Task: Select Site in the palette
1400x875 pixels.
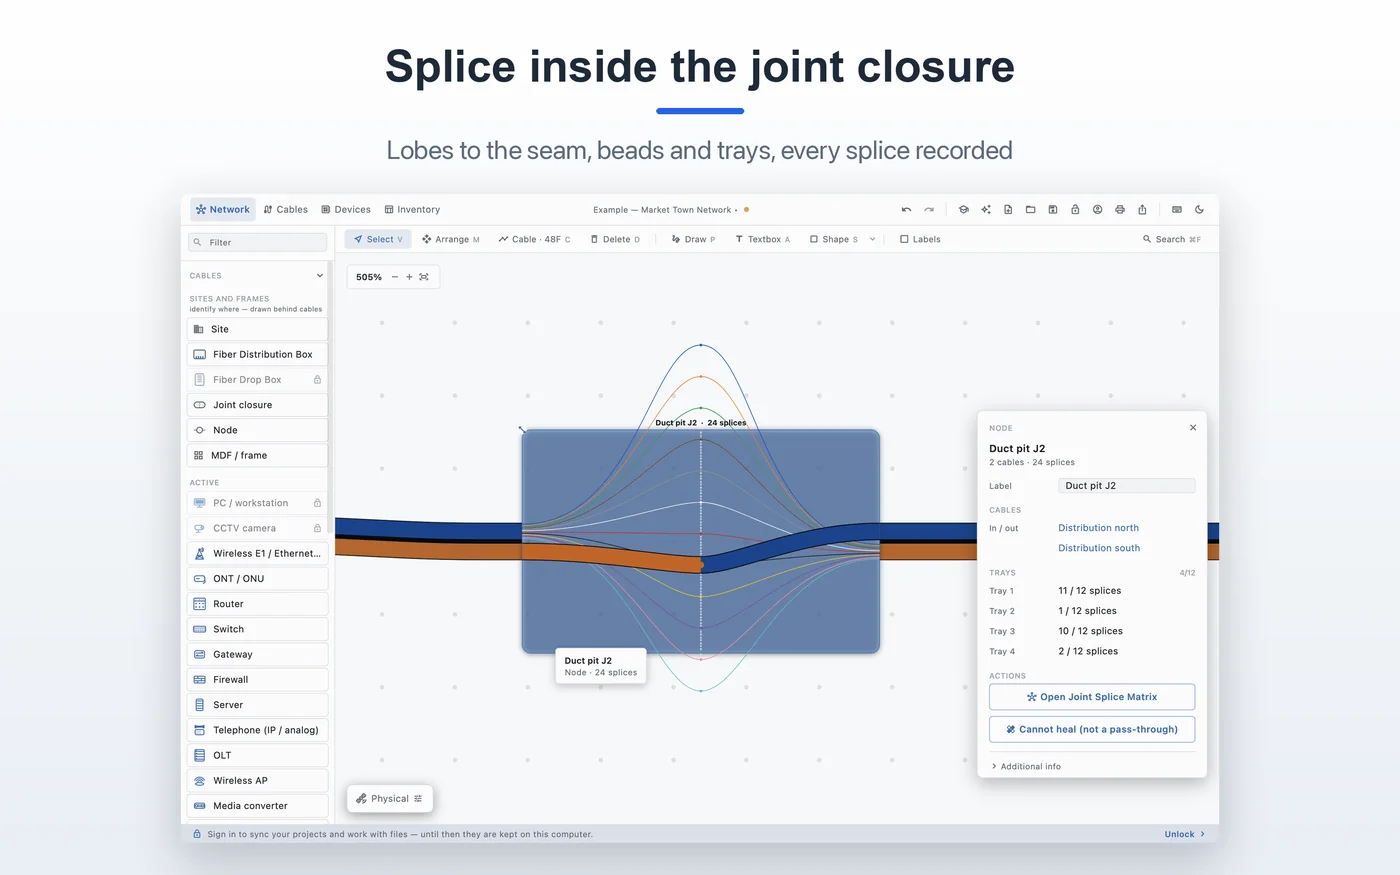Action: (257, 329)
